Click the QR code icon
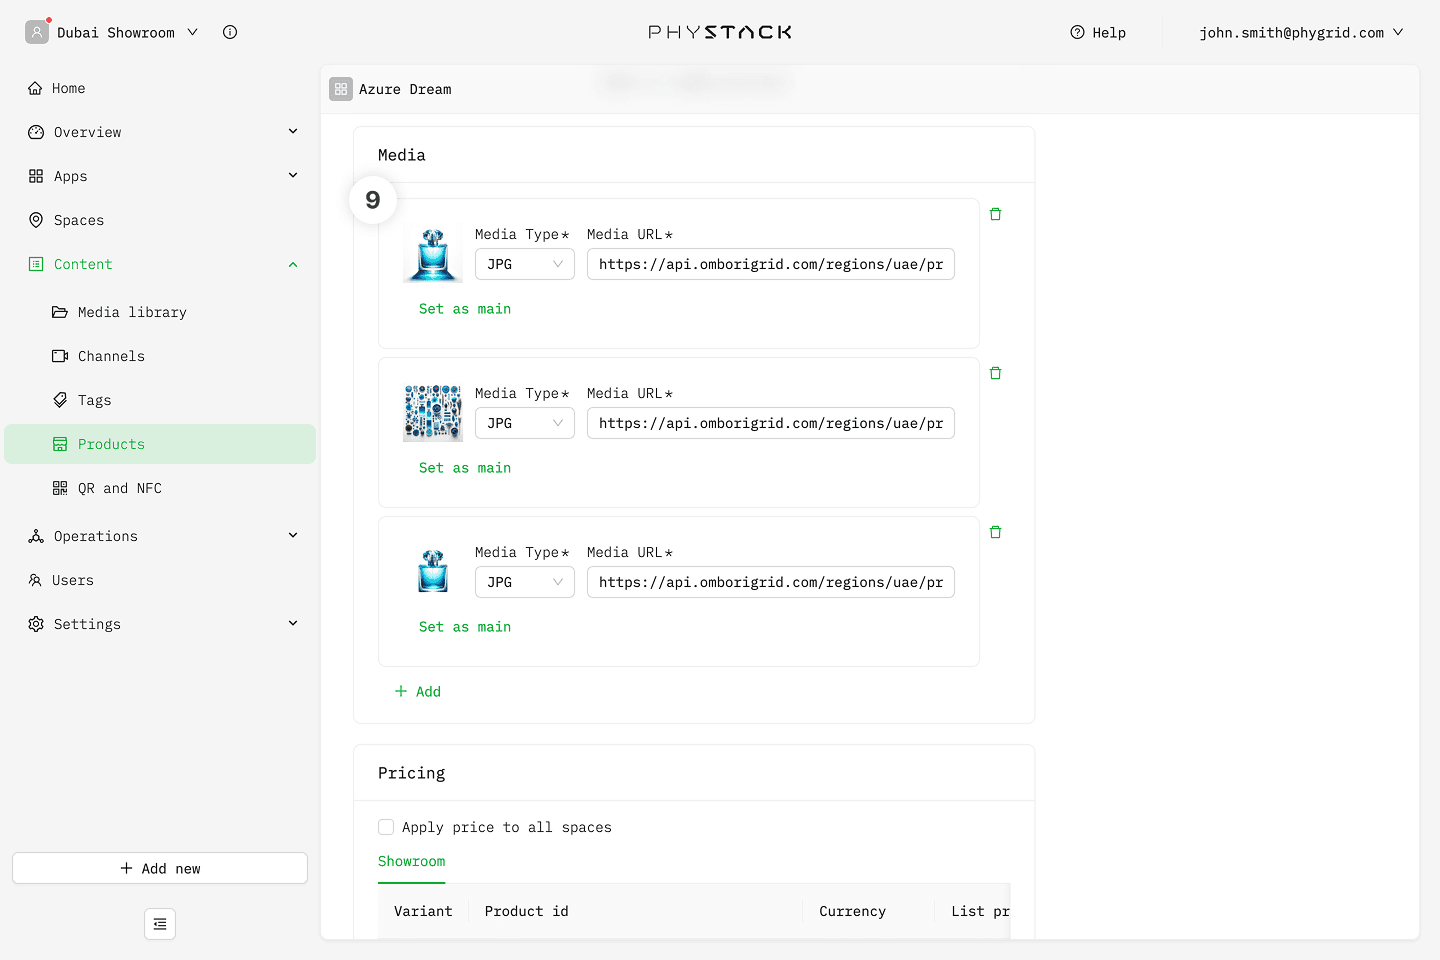This screenshot has height=960, width=1440. click(60, 488)
